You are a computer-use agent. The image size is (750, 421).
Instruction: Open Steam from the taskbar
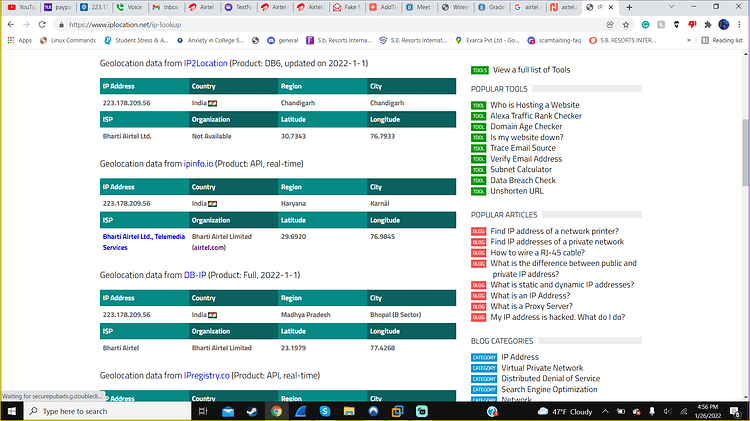pyautogui.click(x=252, y=411)
